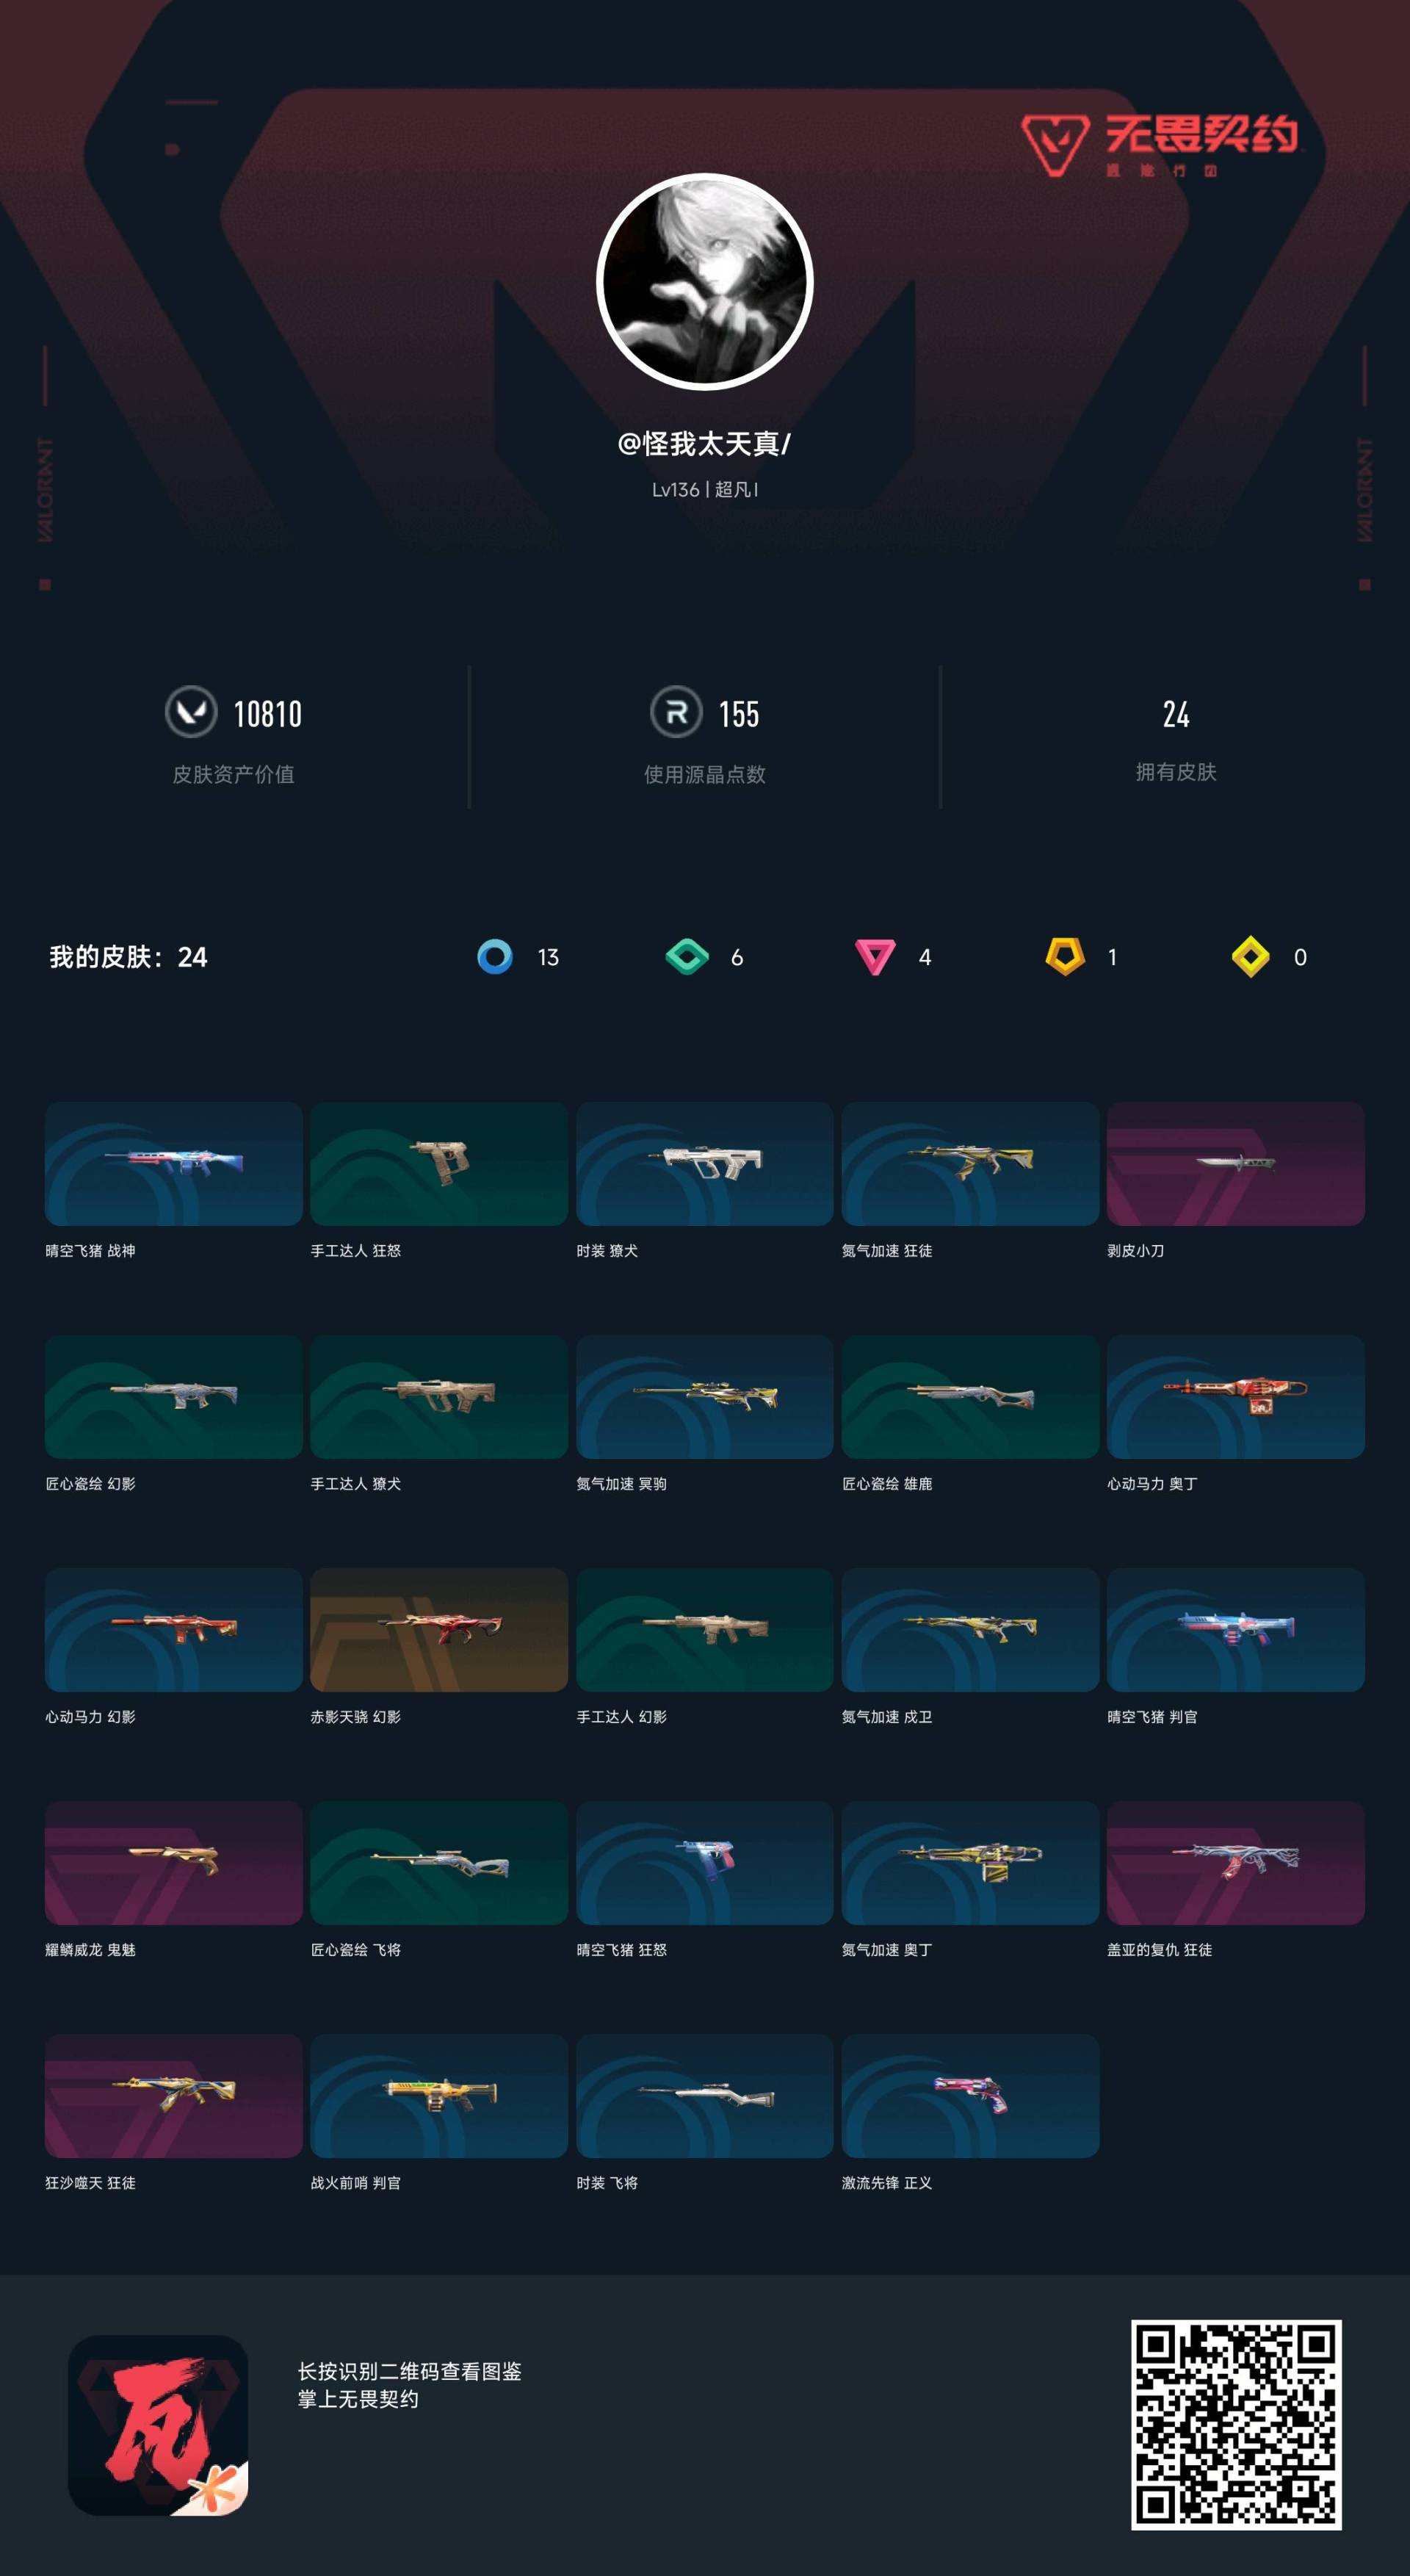Click the orange pentagon rarity tier icon
This screenshot has height=2576, width=1410.
(1065, 956)
